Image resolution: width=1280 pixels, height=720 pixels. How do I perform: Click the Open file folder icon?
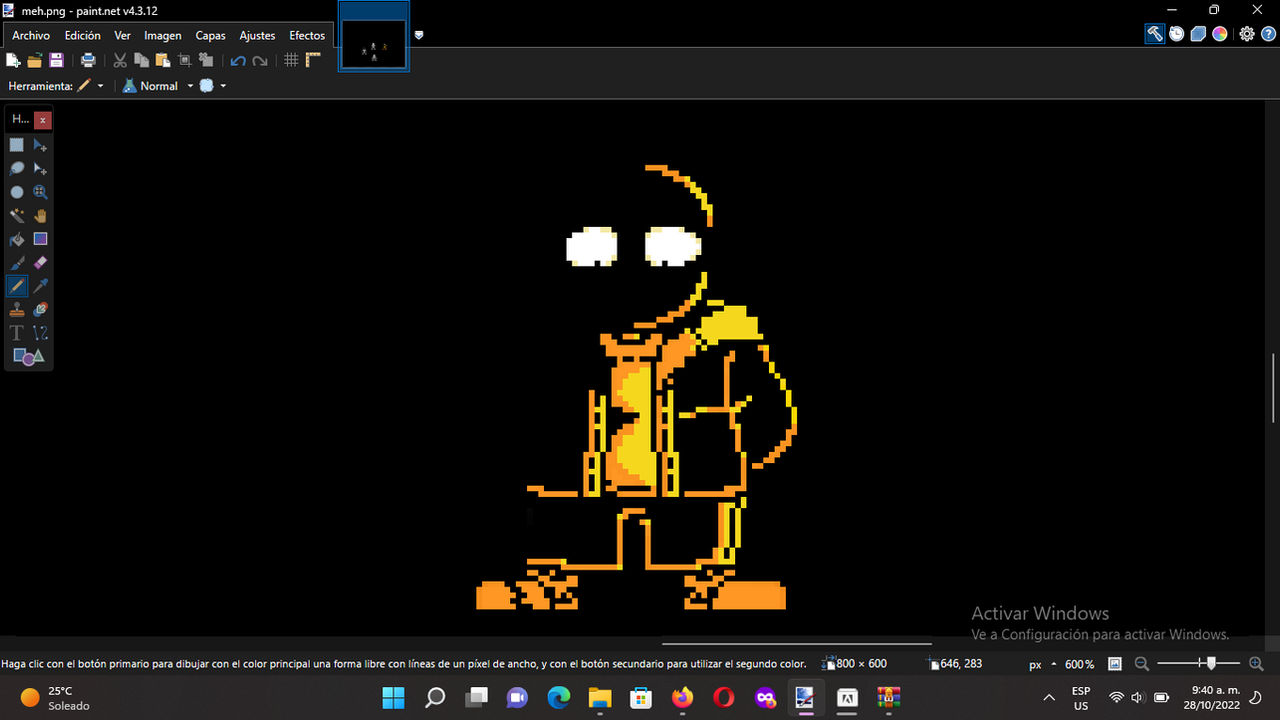(x=35, y=60)
